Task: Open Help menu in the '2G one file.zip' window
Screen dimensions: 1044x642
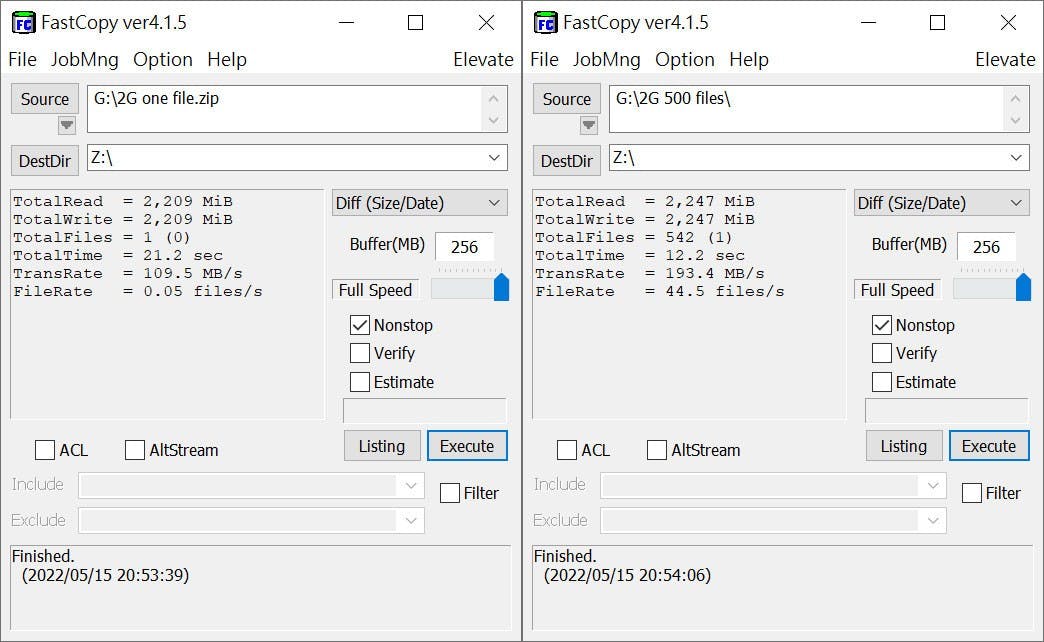Action: 226,59
